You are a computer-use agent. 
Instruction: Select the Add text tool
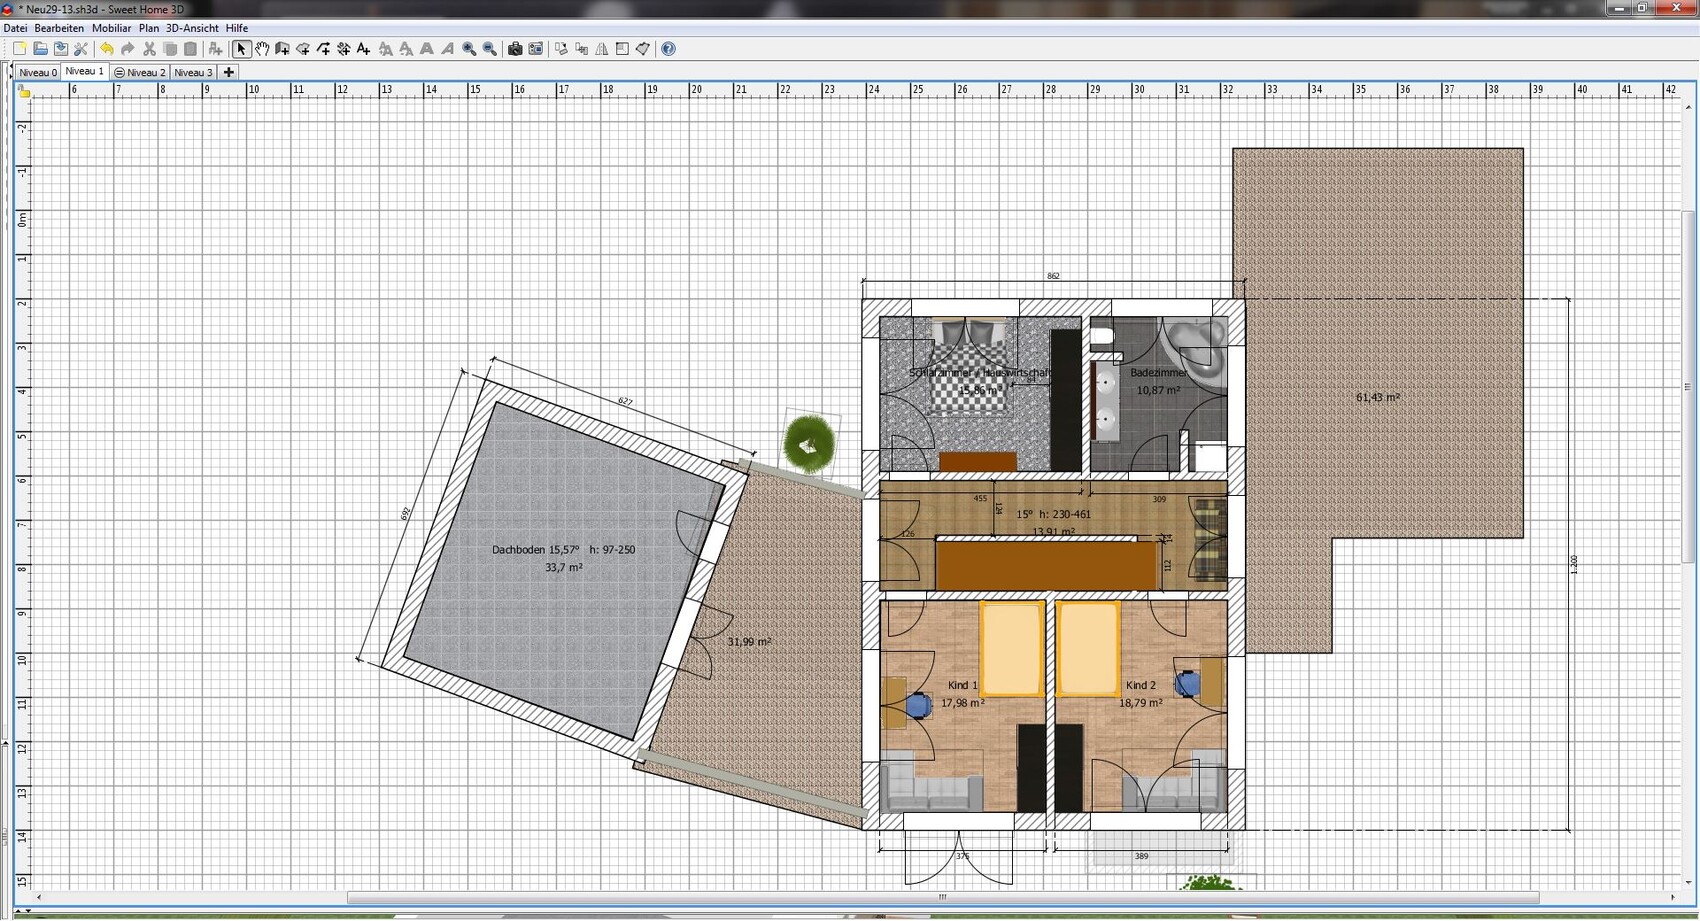point(364,49)
